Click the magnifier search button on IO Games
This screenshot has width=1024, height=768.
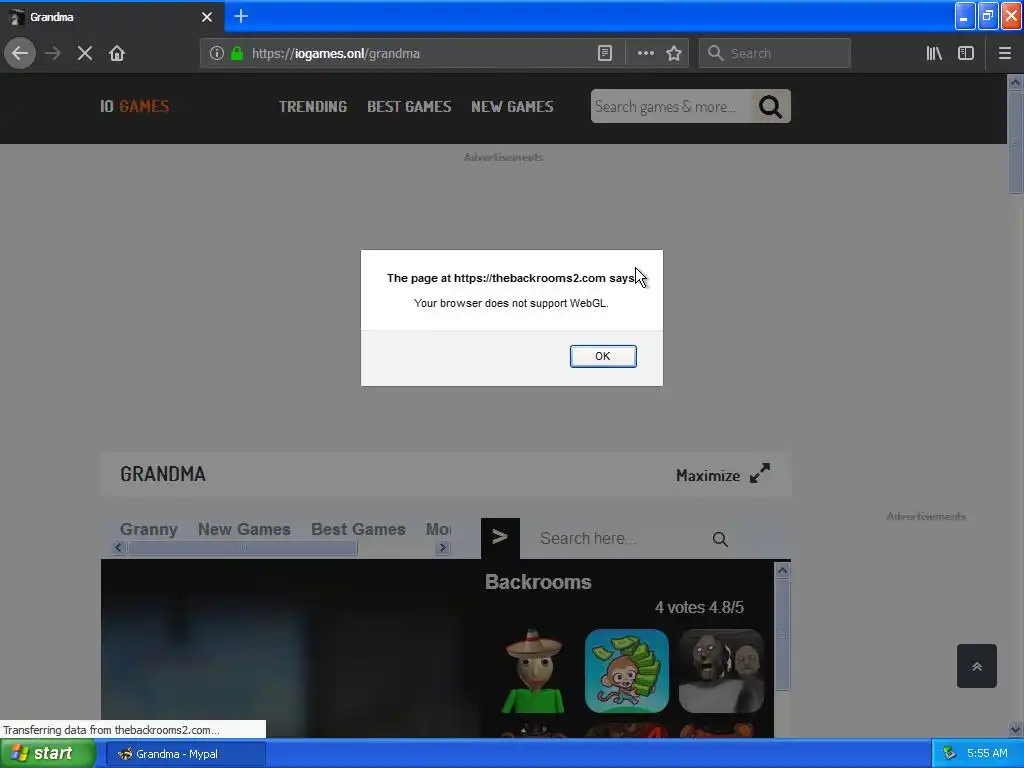771,106
